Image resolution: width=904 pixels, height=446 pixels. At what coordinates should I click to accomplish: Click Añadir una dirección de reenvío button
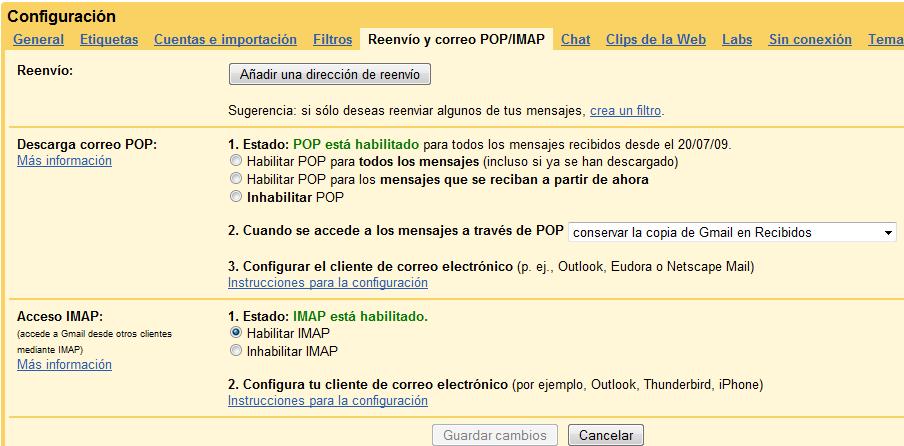[330, 74]
